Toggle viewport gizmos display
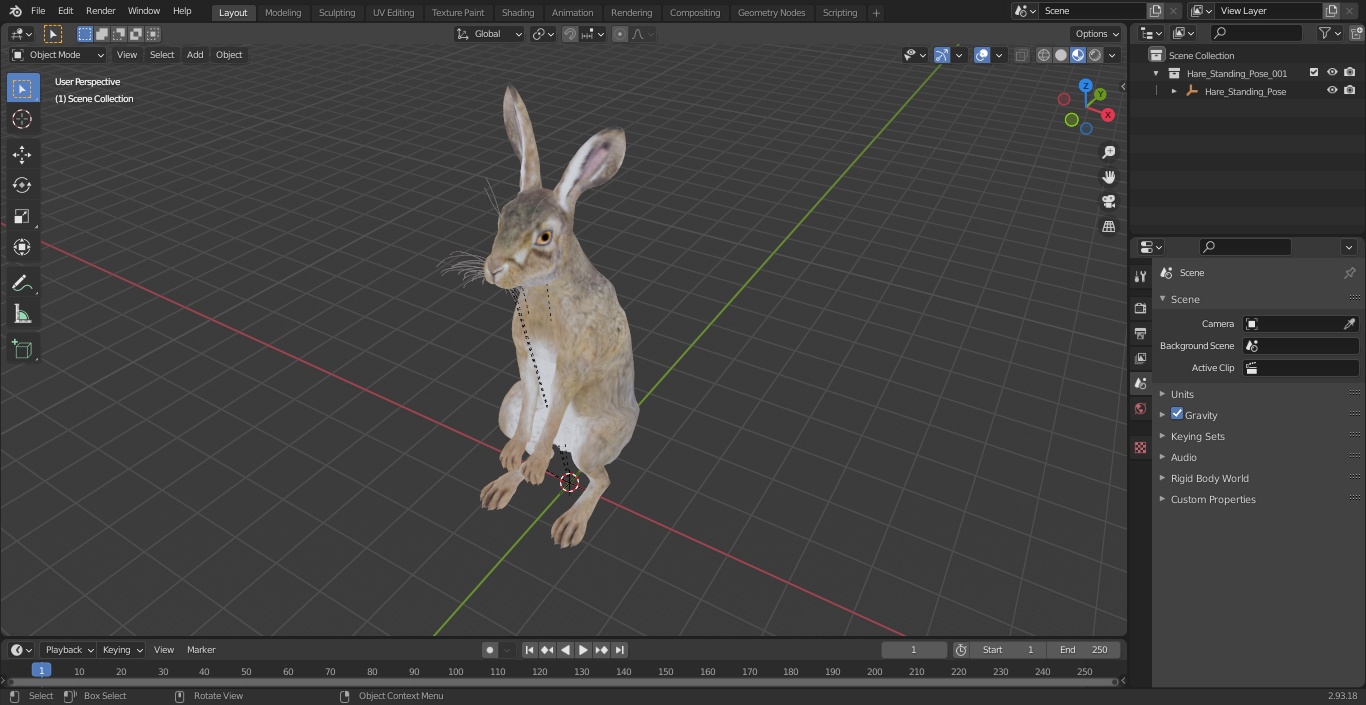1366x705 pixels. [942, 55]
